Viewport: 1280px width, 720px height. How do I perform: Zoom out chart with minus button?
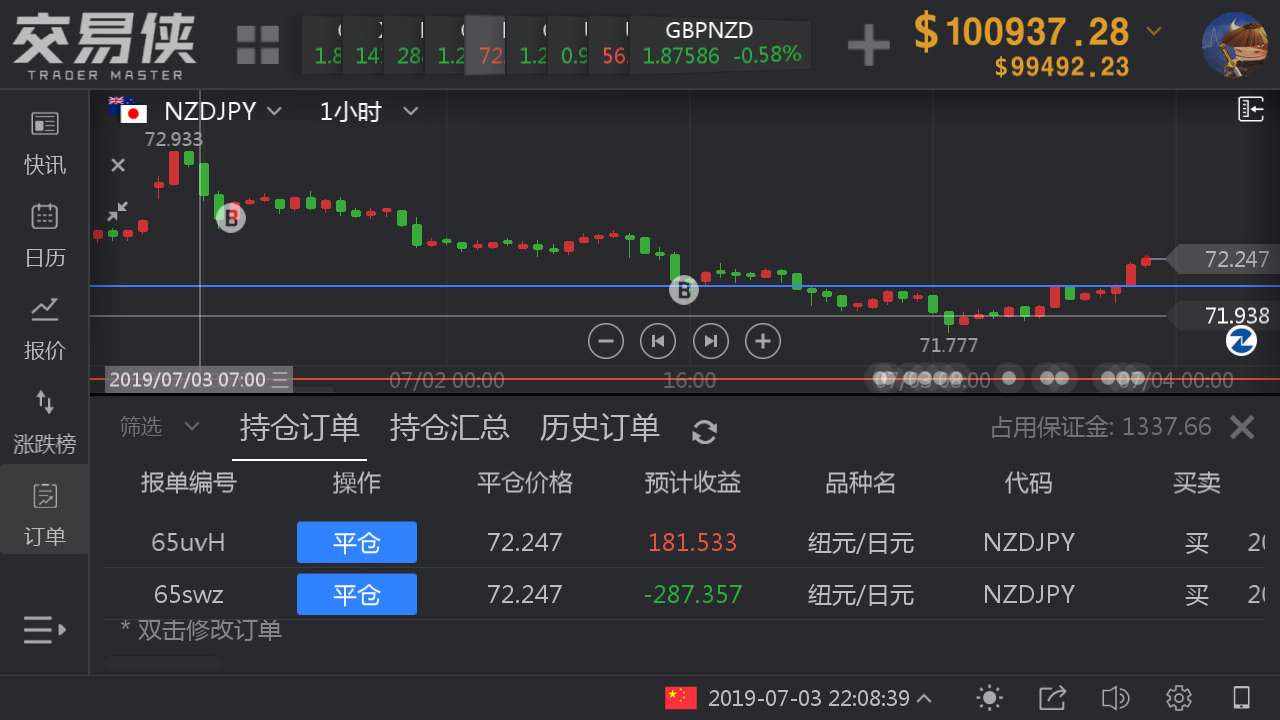[x=605, y=341]
